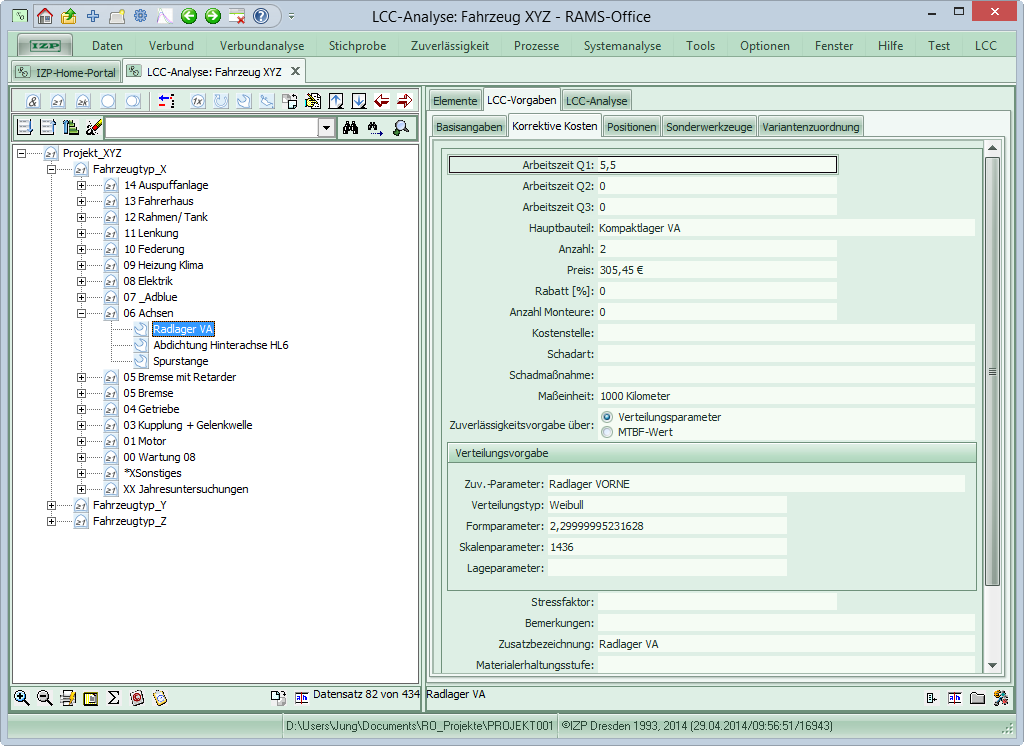Click the binoculars search icon
The width and height of the screenshot is (1024, 746).
[x=351, y=128]
